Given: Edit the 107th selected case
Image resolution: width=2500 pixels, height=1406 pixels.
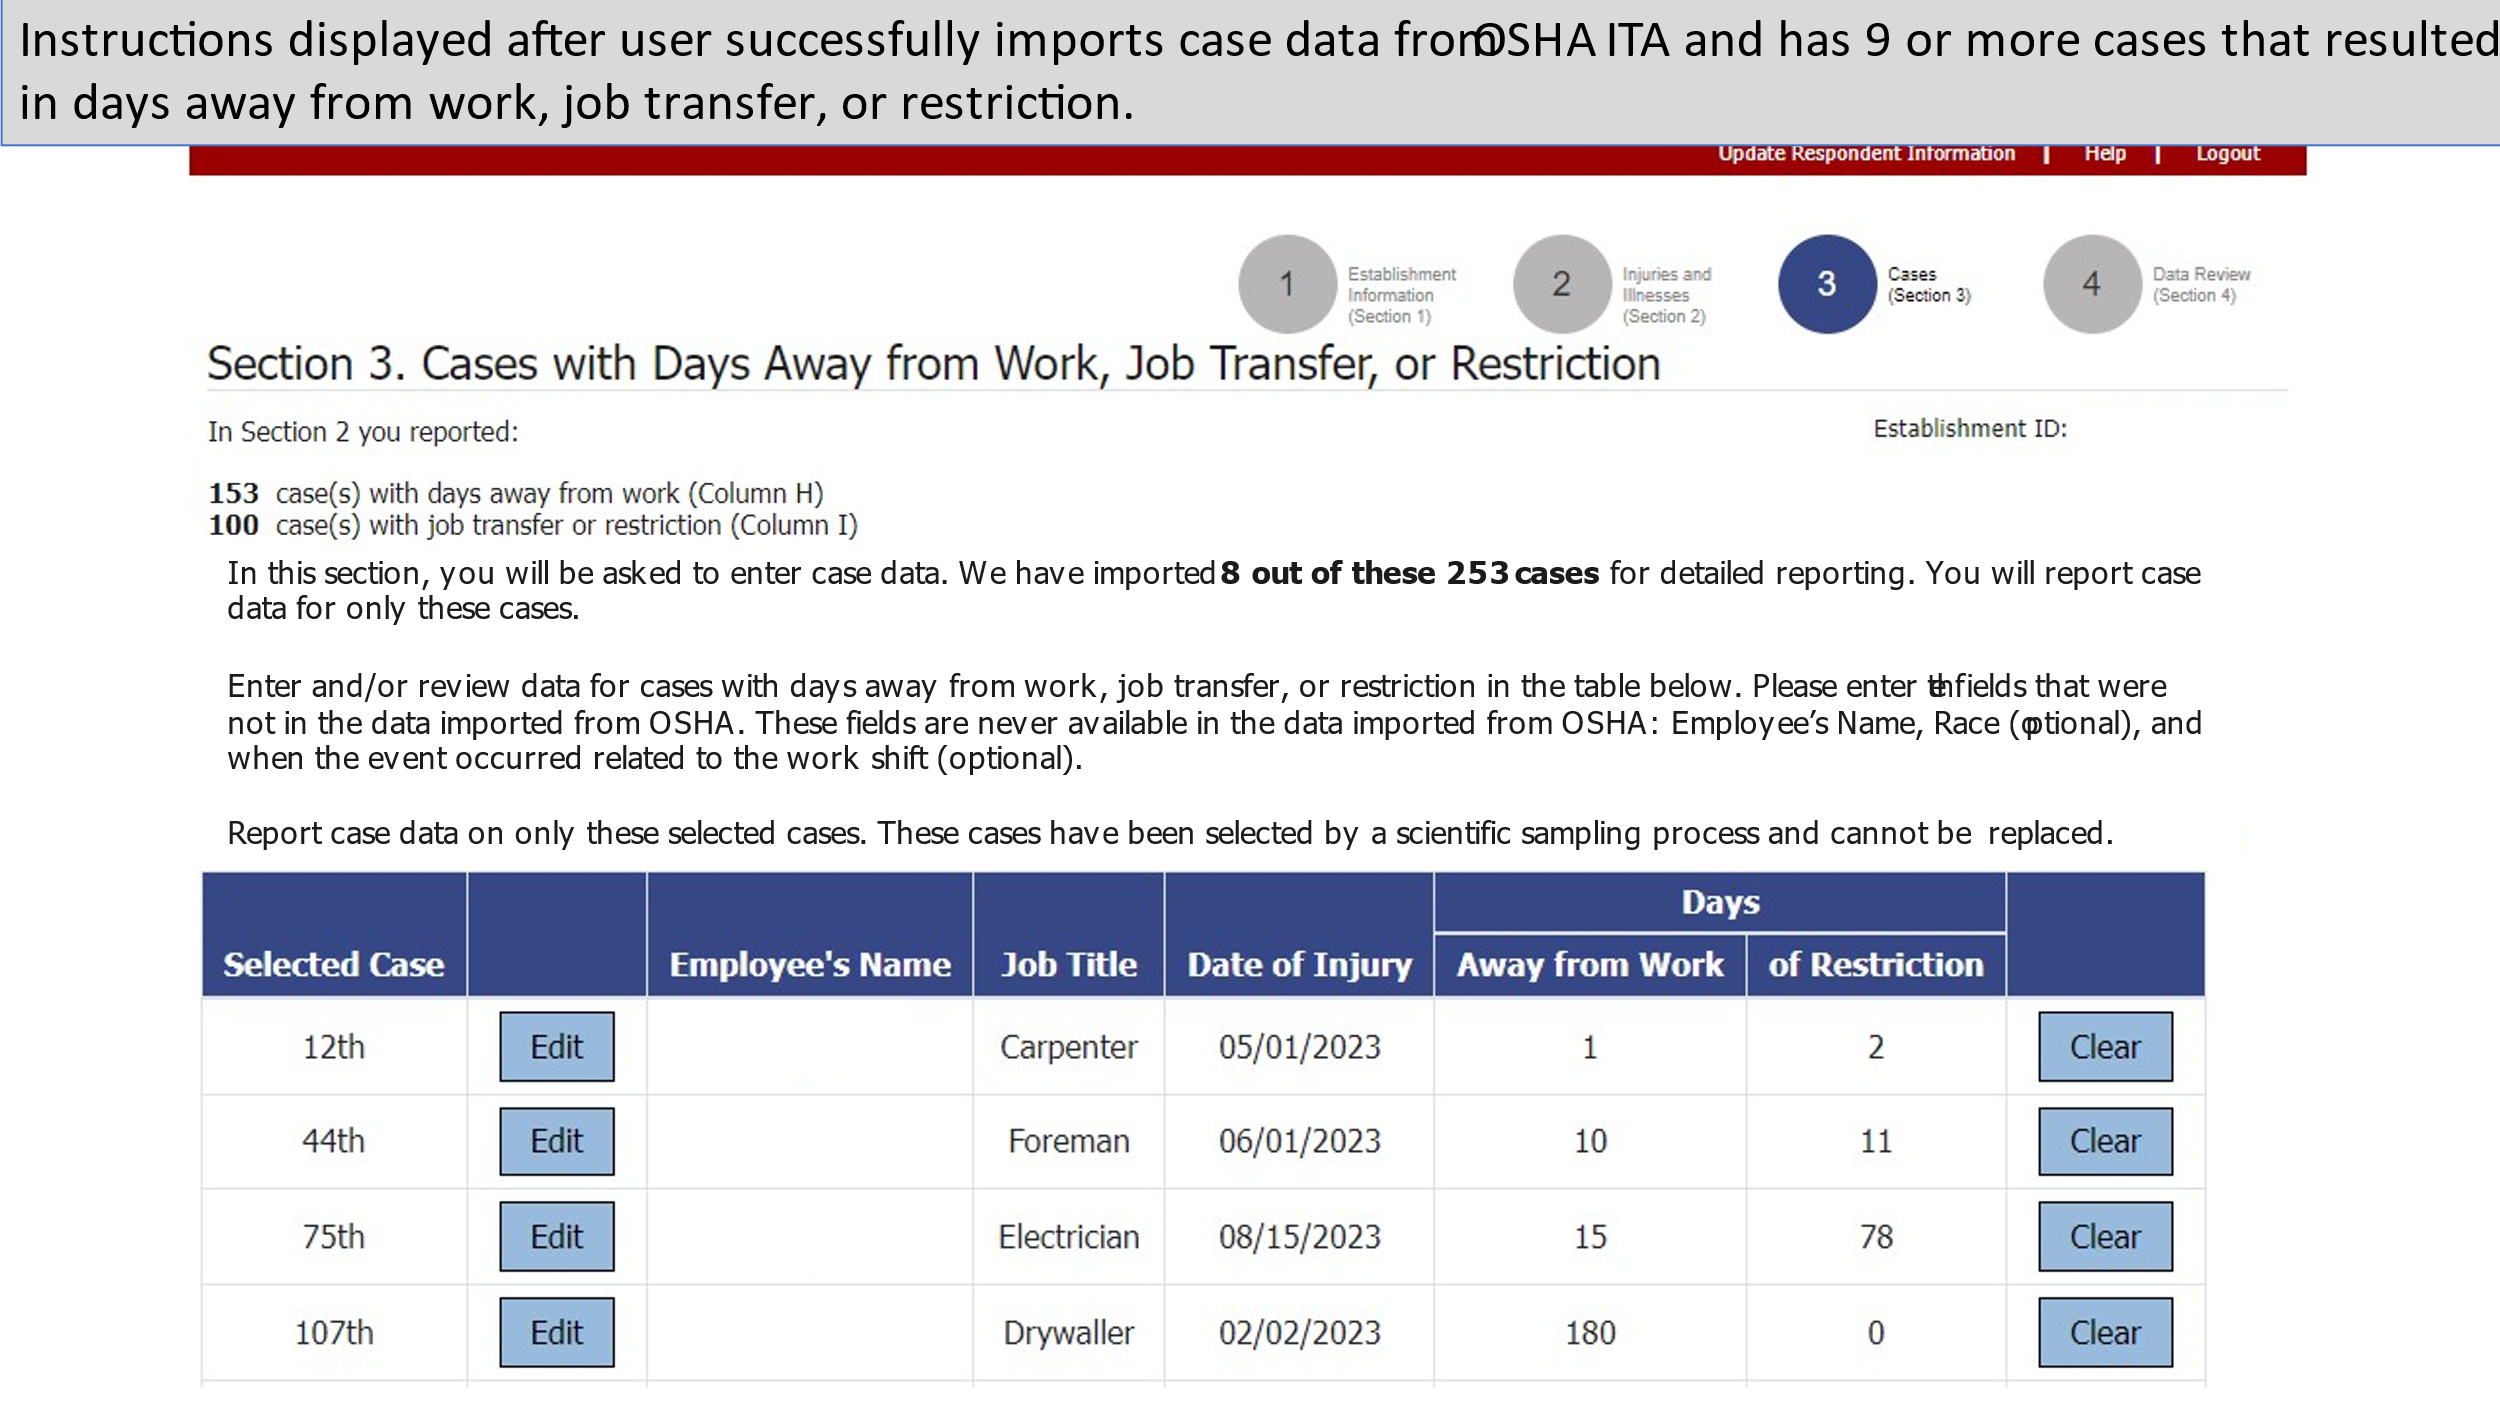Looking at the screenshot, I should [556, 1332].
